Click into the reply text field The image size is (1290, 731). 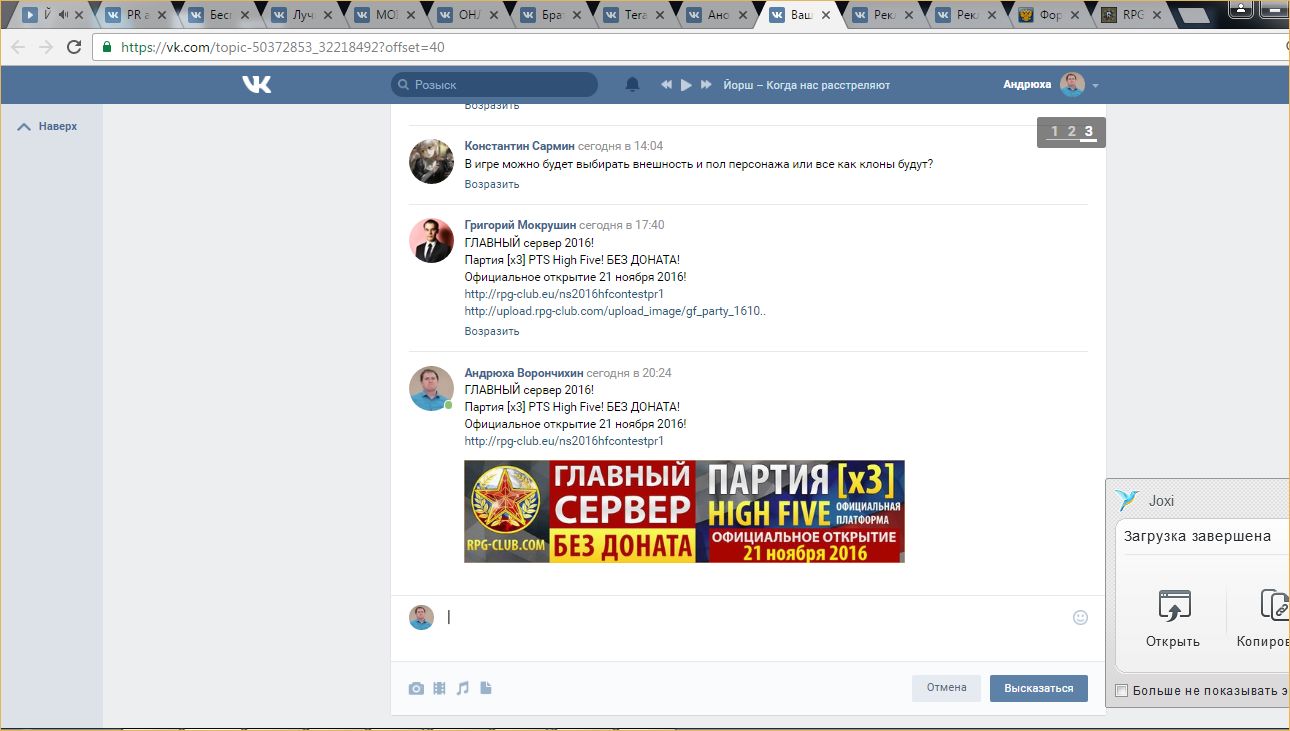(755, 618)
